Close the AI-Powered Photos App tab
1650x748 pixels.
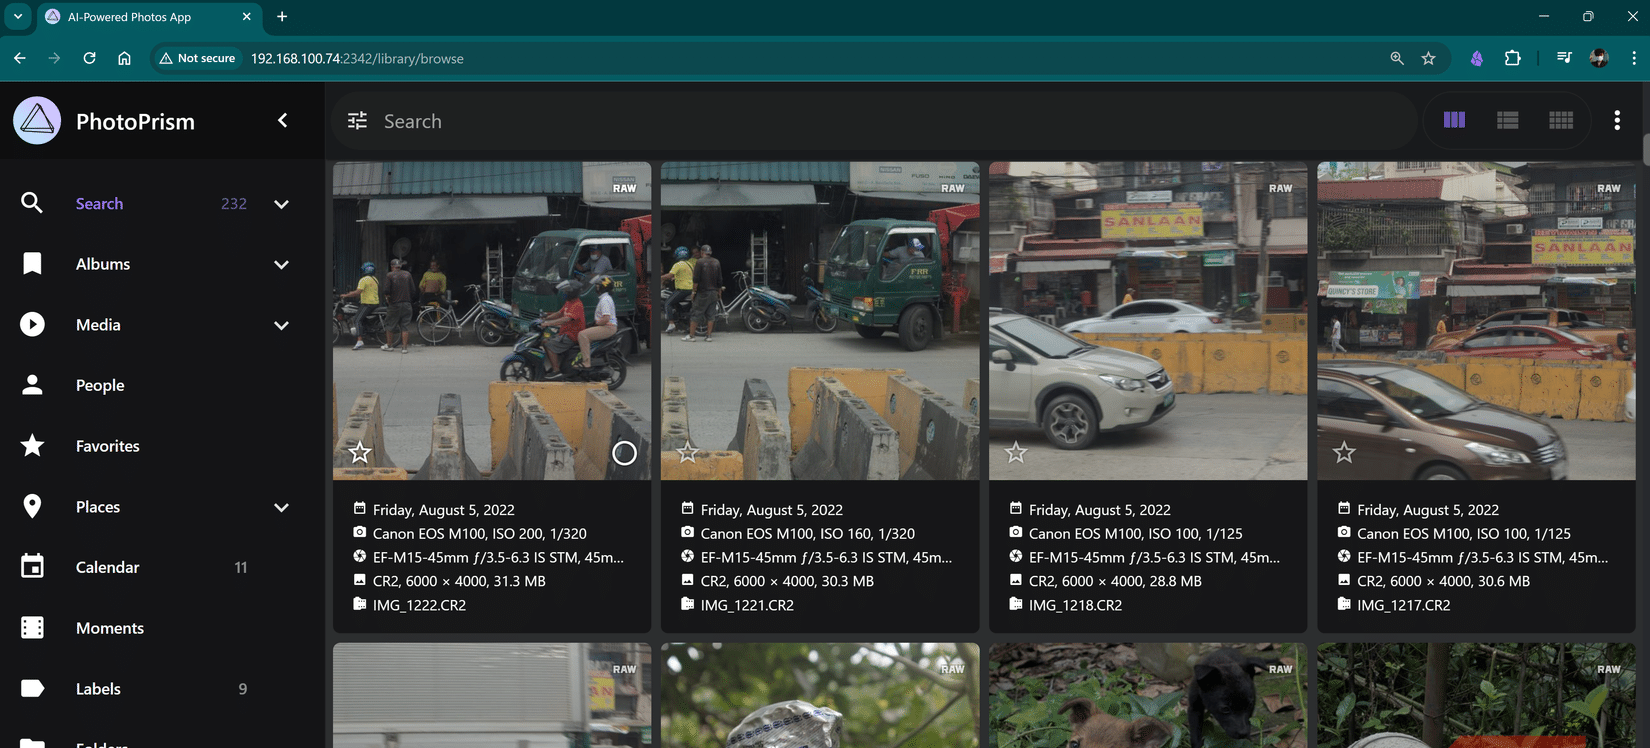[x=246, y=17]
